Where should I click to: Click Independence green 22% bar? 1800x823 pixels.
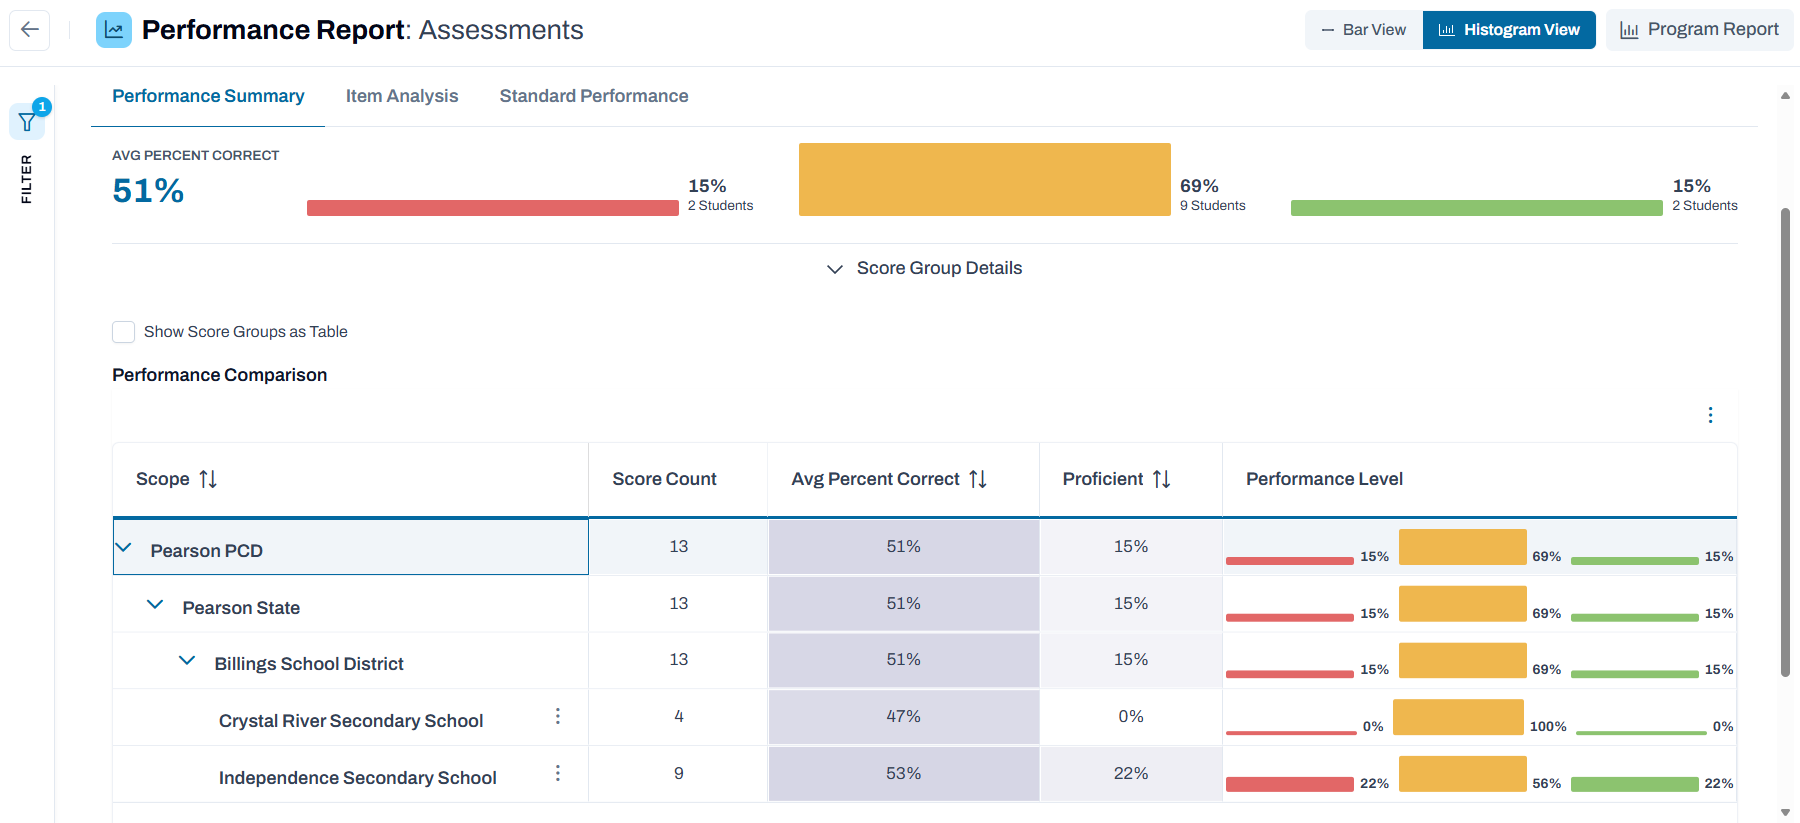pyautogui.click(x=1635, y=785)
